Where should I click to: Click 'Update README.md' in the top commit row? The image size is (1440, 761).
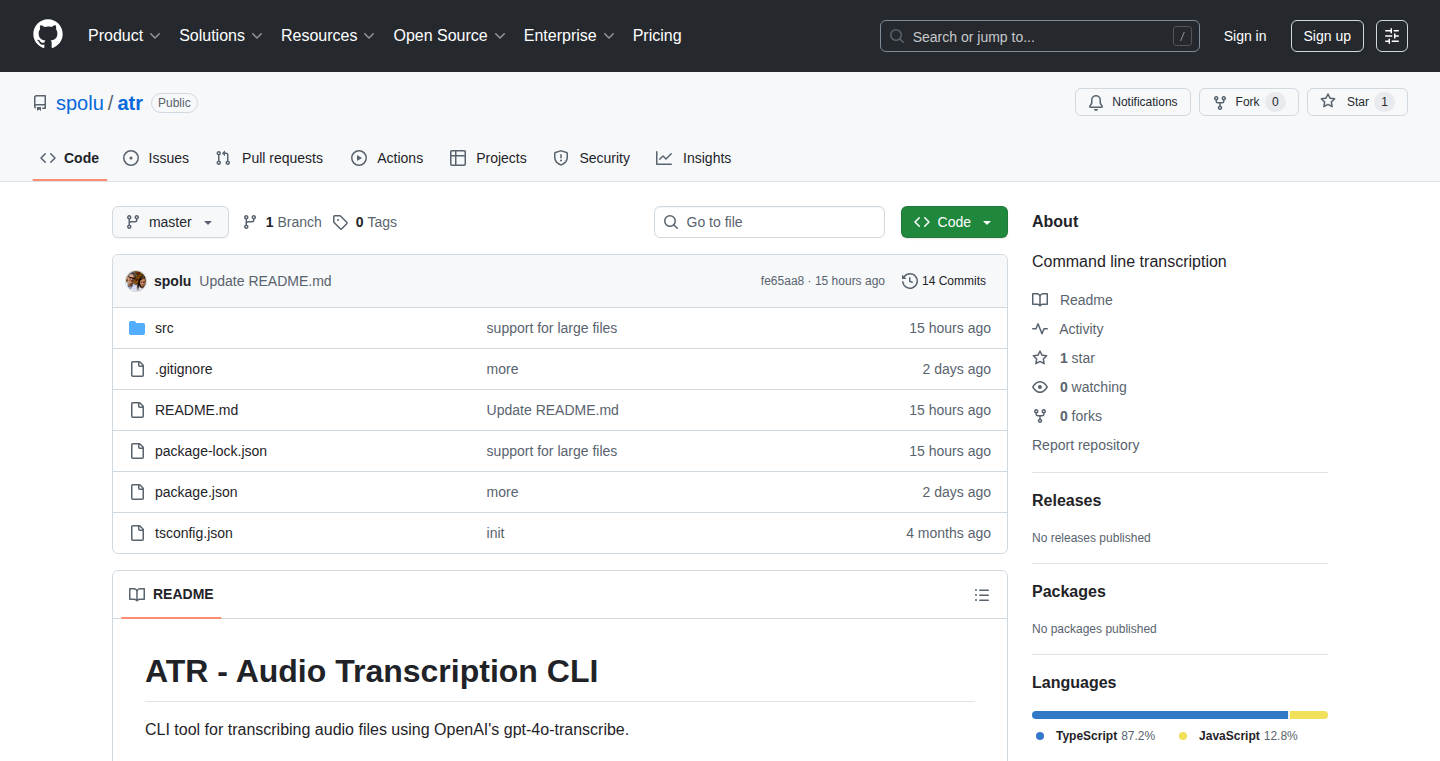[265, 281]
